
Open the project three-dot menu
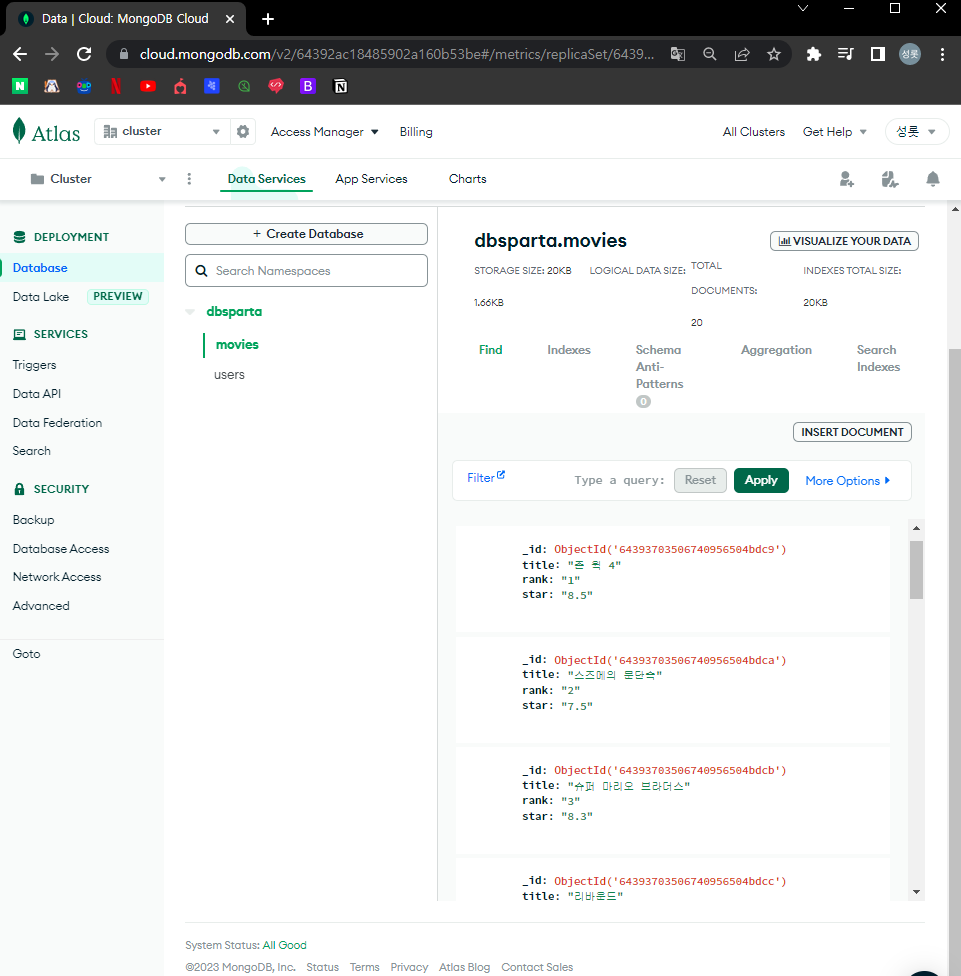coord(189,179)
